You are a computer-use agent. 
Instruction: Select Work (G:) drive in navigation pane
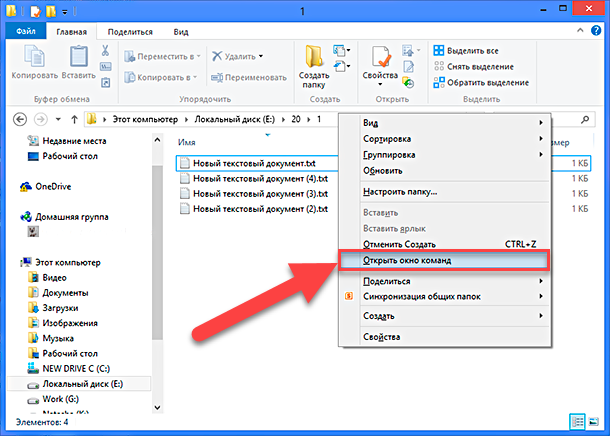53,399
